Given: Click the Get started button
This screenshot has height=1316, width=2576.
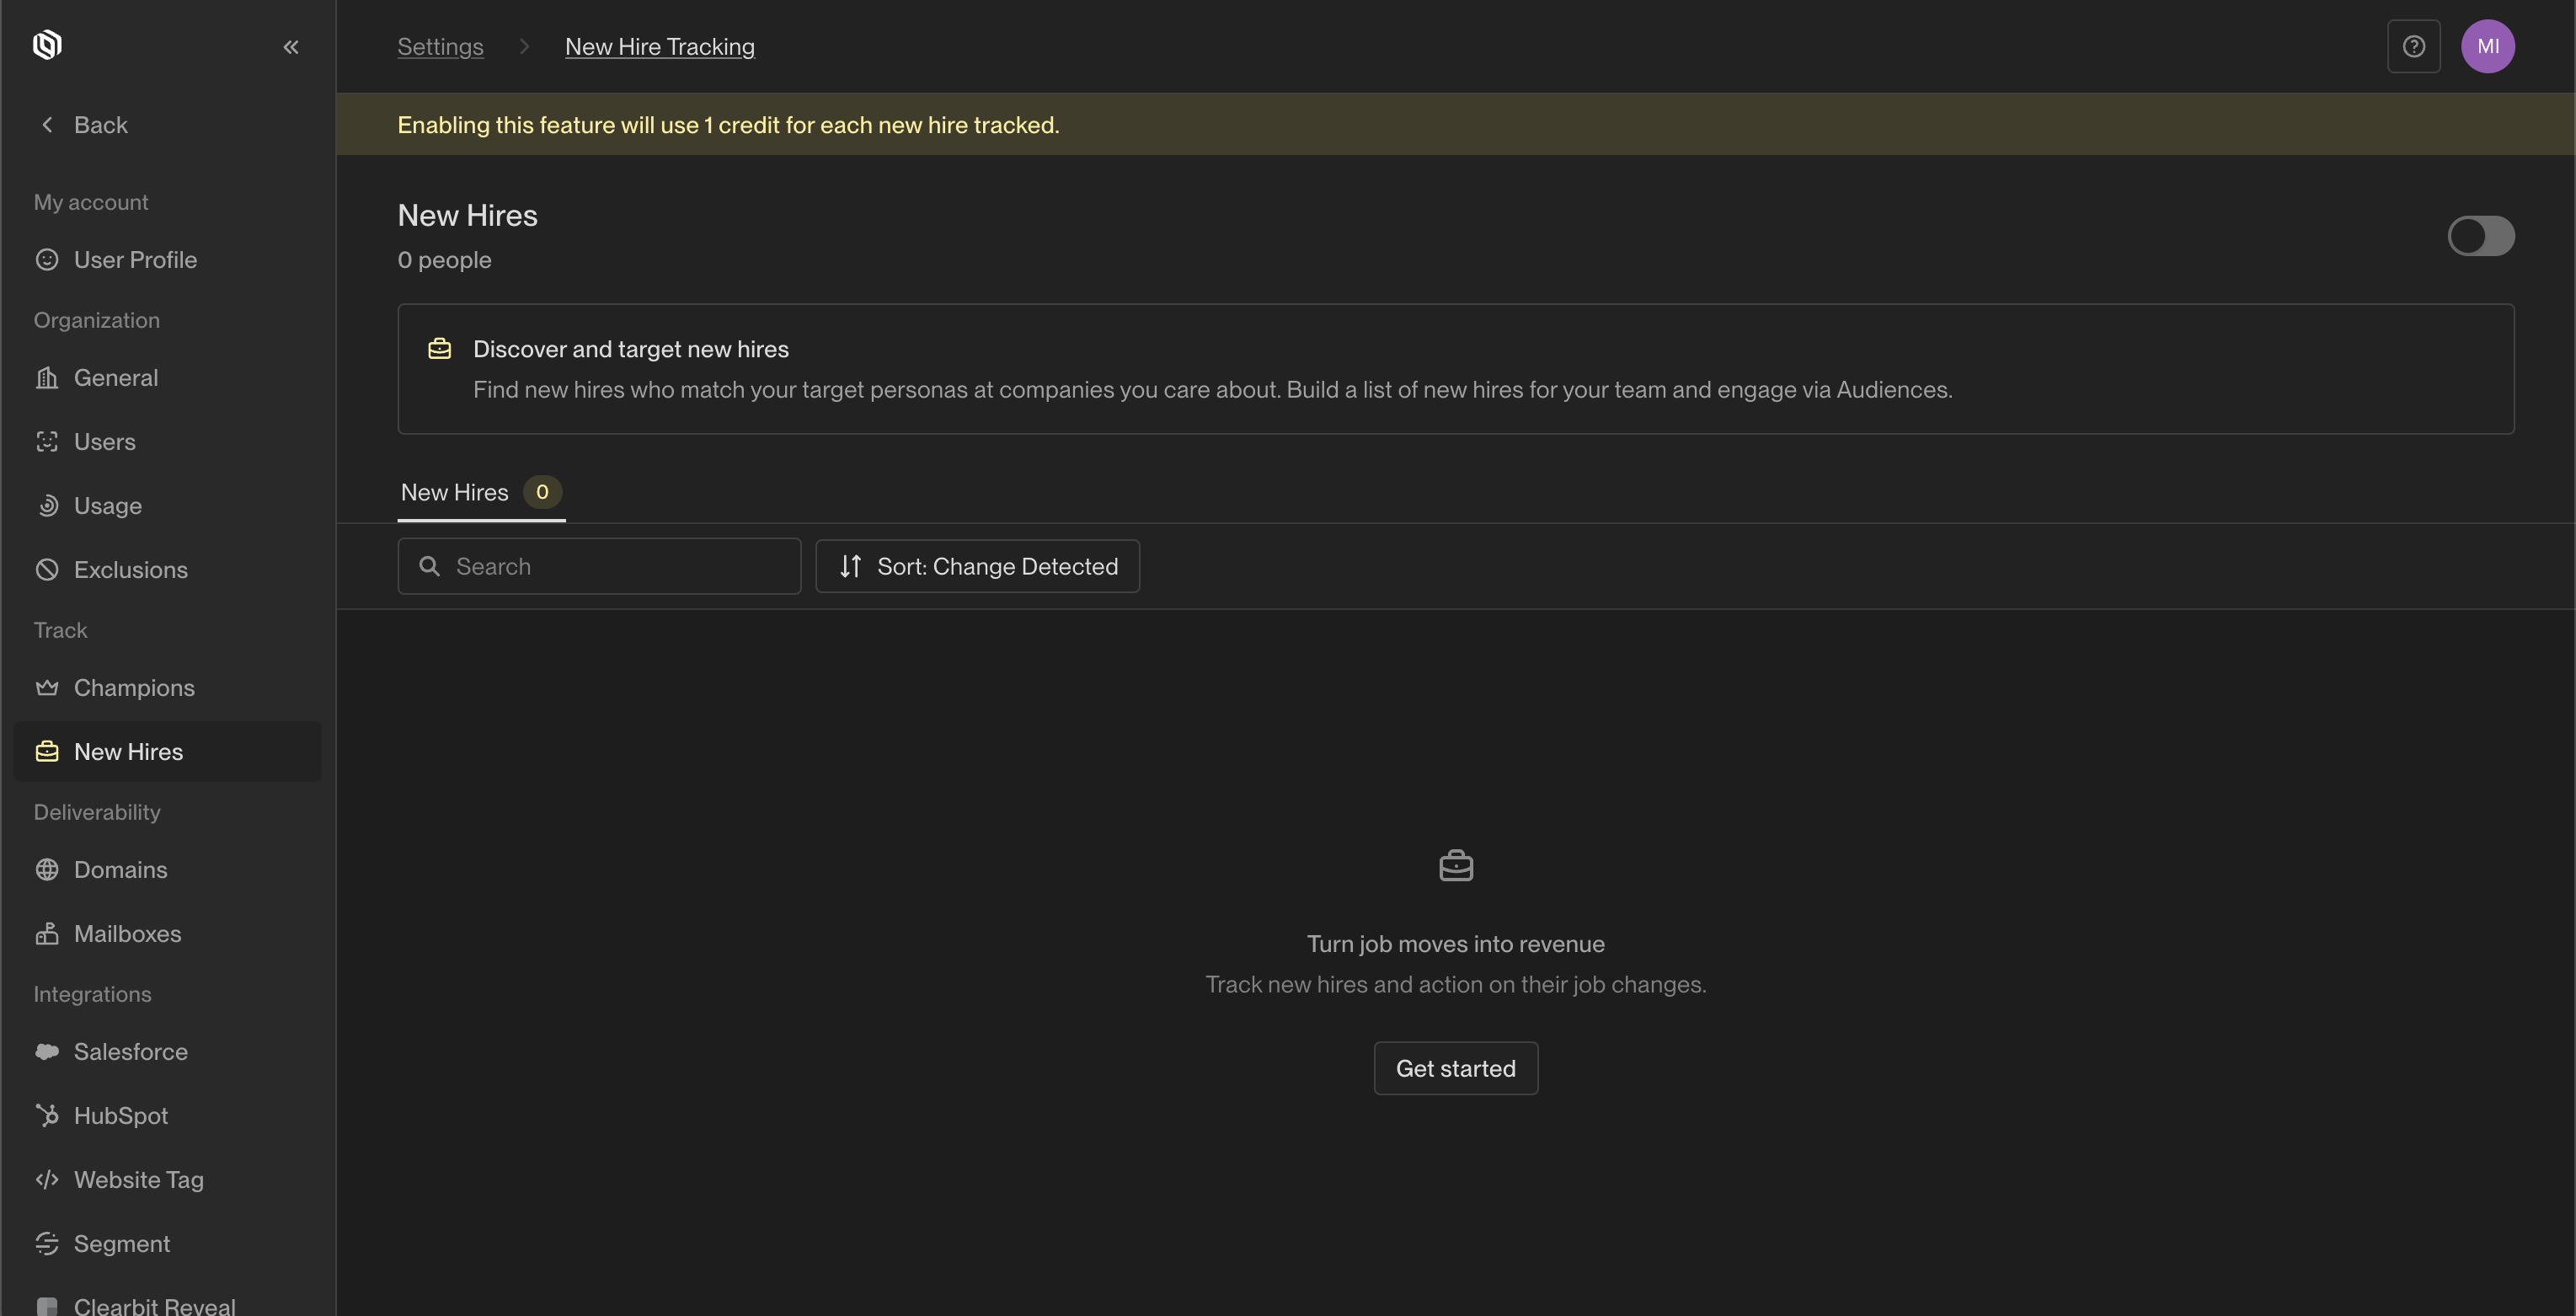Looking at the screenshot, I should point(1456,1069).
